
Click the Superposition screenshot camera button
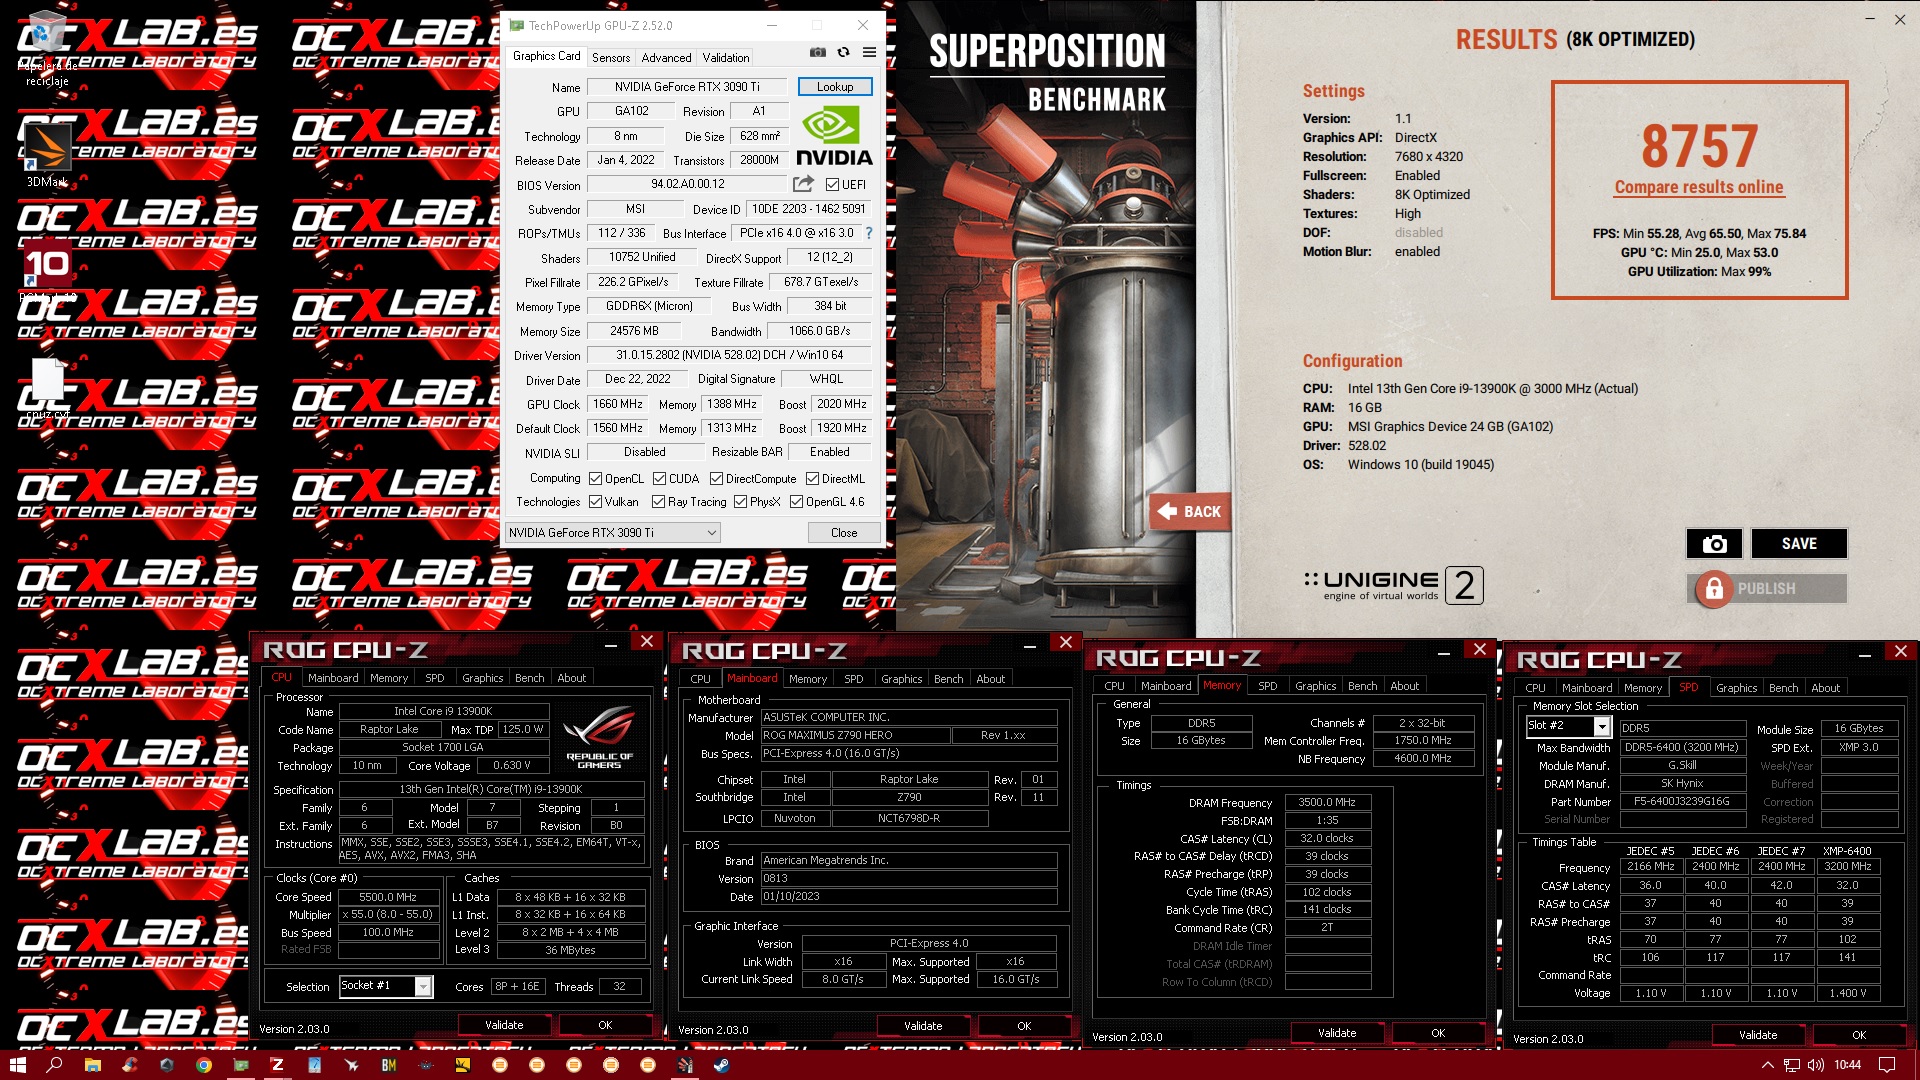coord(1714,544)
